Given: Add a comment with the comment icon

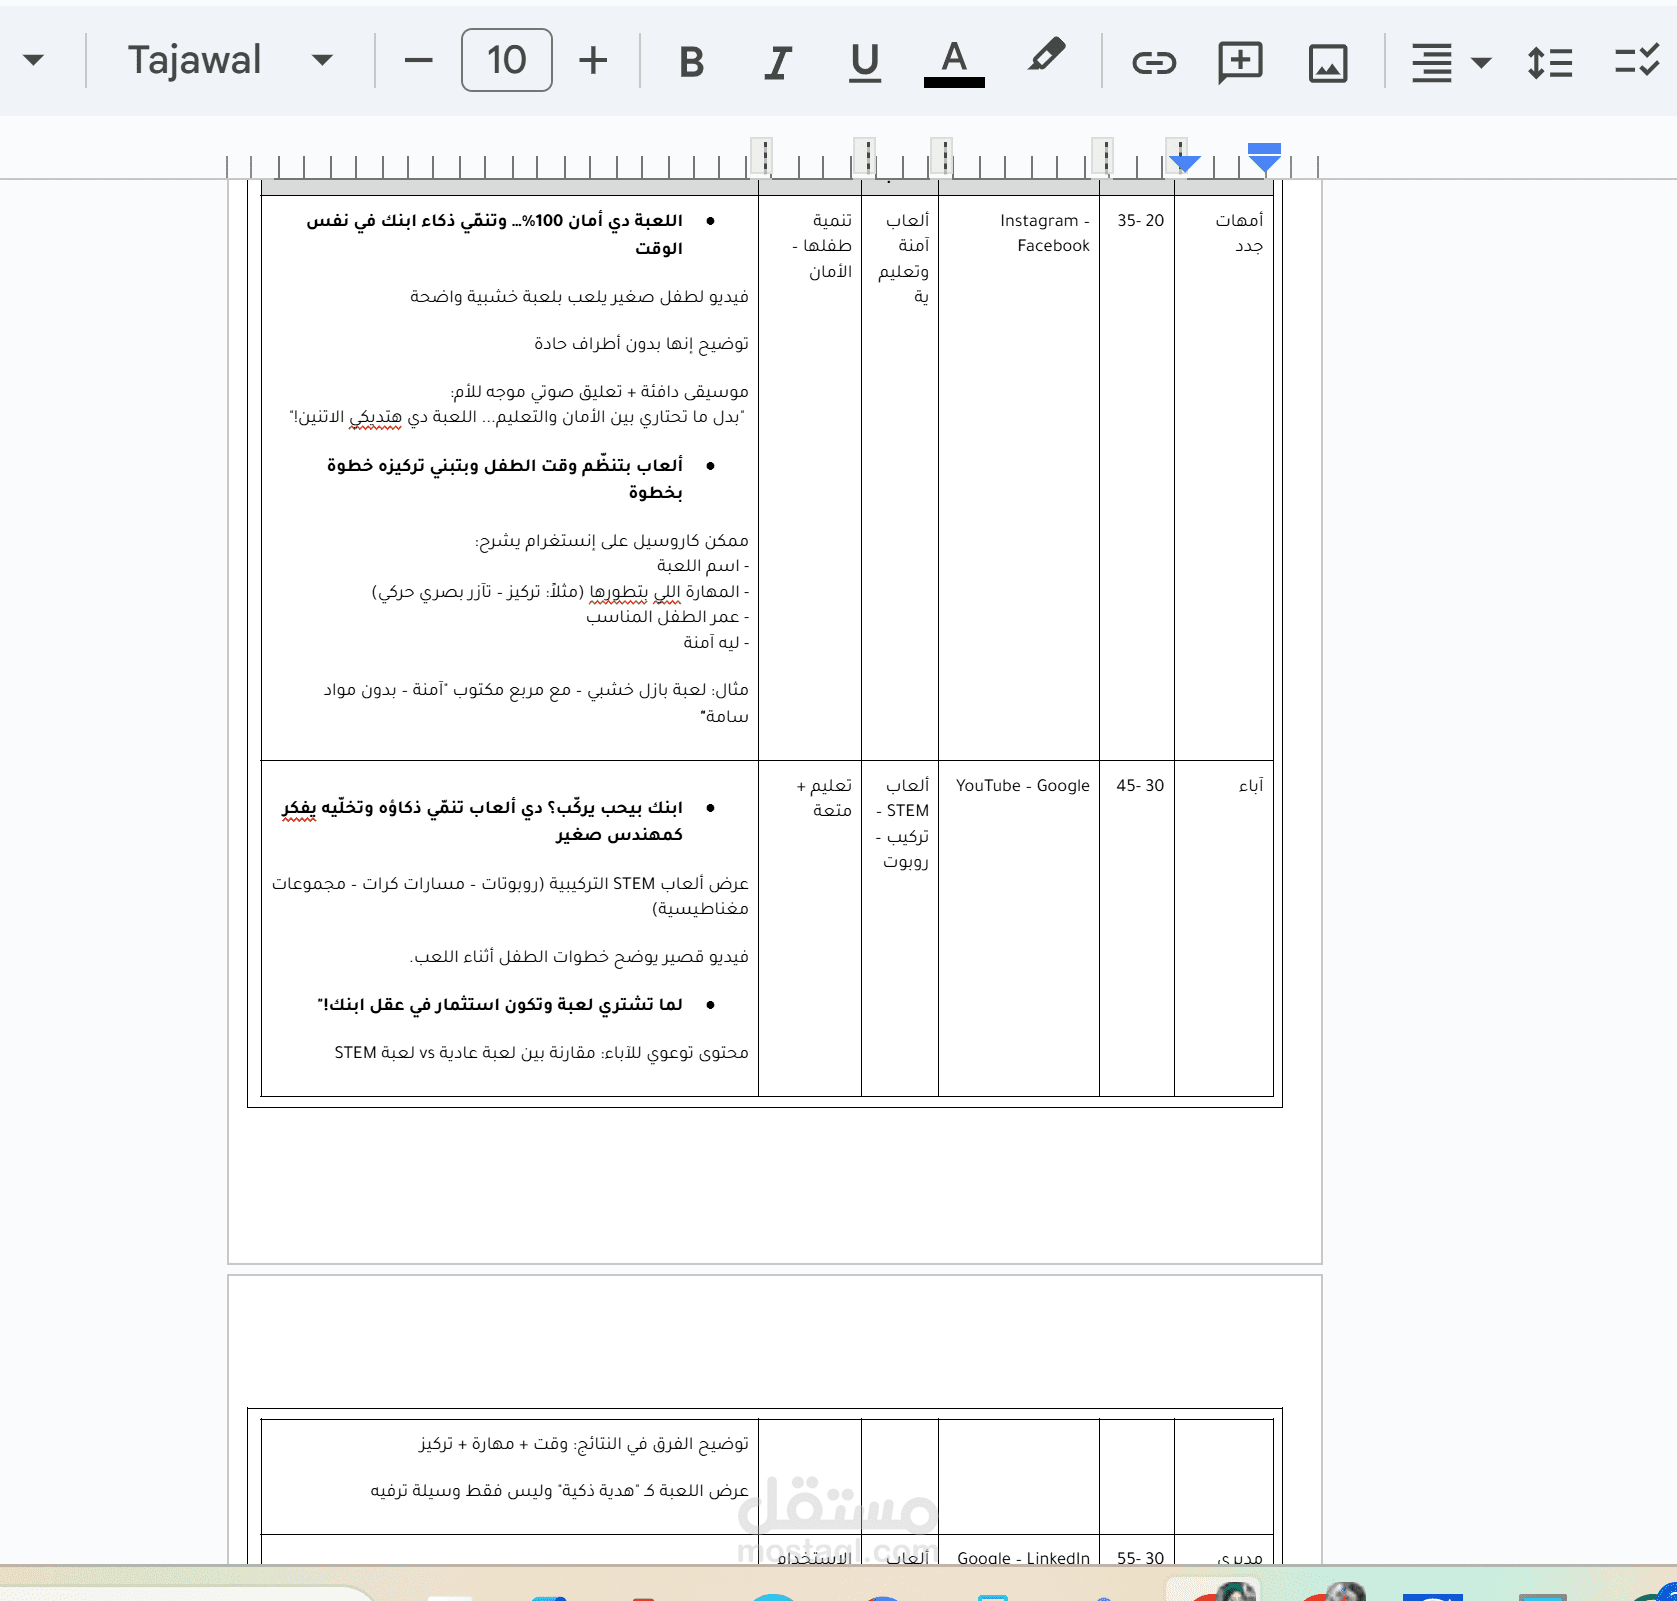Looking at the screenshot, I should point(1240,63).
